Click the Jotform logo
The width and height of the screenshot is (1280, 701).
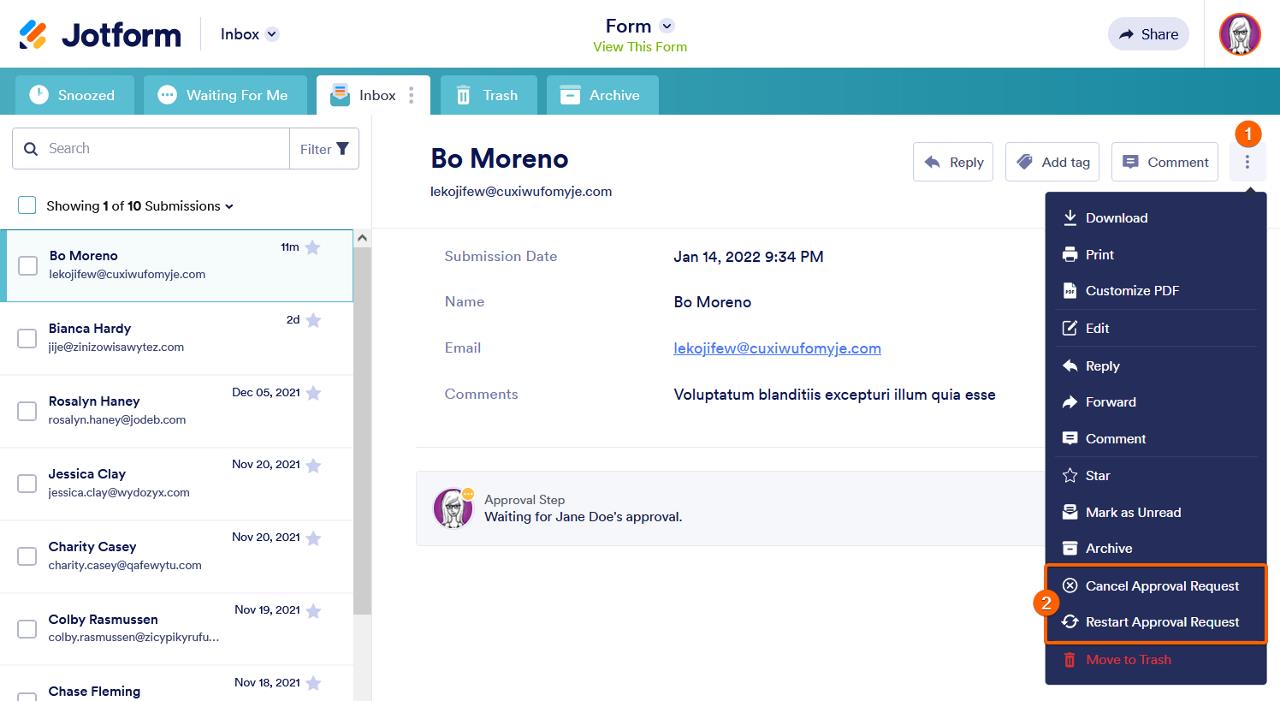tap(100, 34)
